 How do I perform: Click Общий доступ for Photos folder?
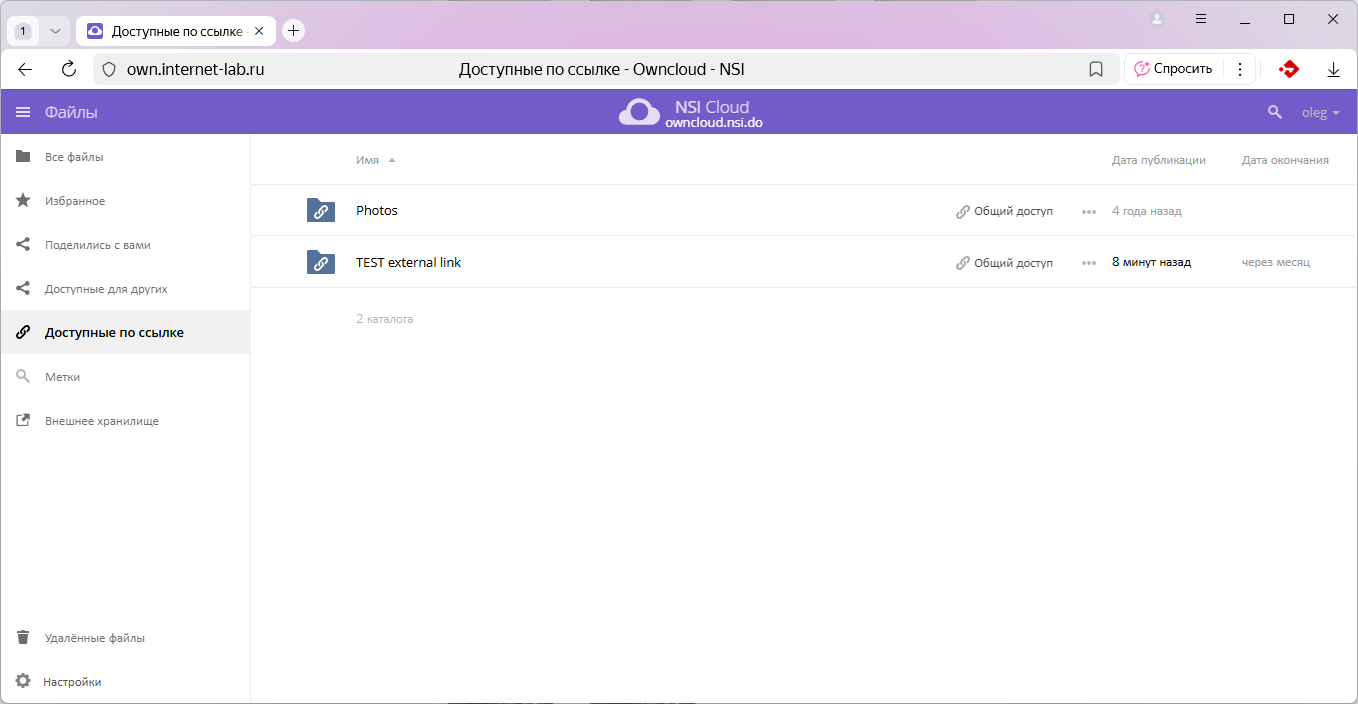[x=1004, y=211]
